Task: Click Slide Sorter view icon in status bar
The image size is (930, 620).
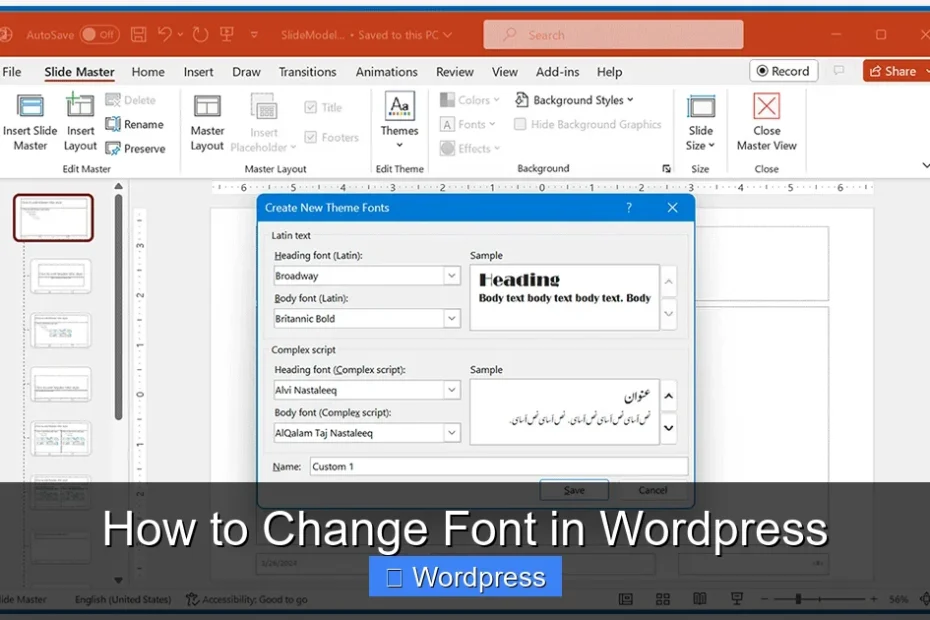Action: pos(663,599)
